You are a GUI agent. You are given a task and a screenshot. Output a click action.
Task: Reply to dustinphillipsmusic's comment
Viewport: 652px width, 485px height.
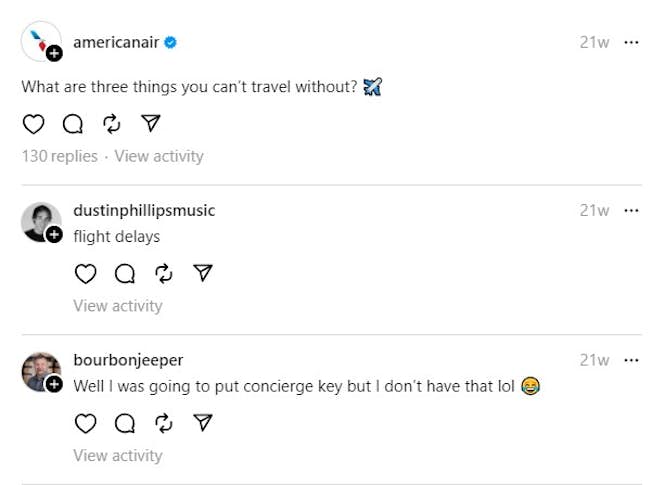click(x=125, y=273)
